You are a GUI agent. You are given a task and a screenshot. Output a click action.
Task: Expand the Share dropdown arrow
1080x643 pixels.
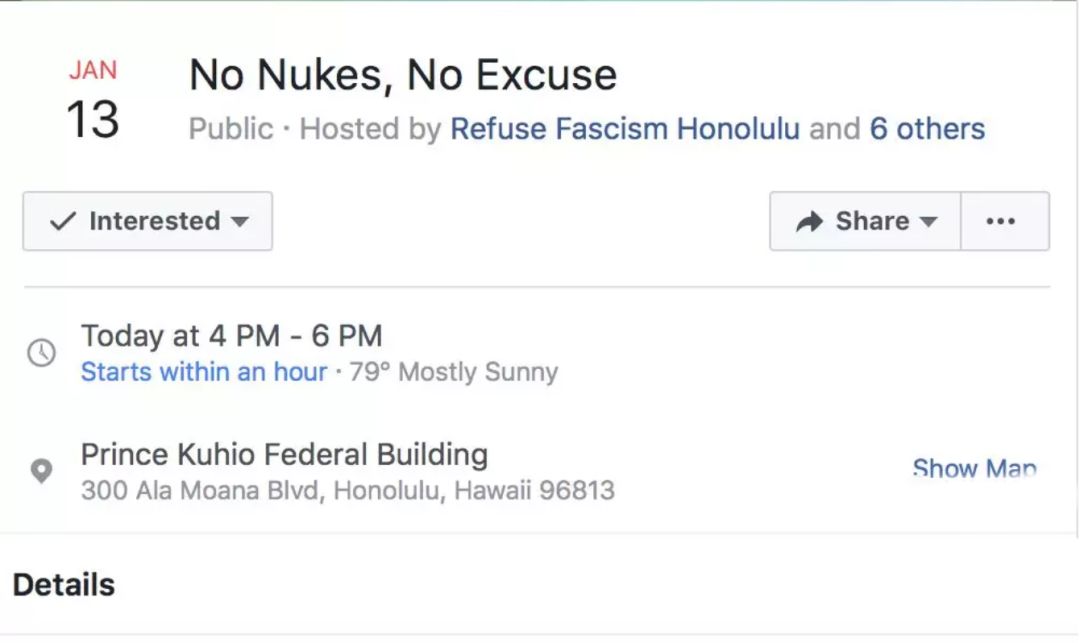pos(928,222)
